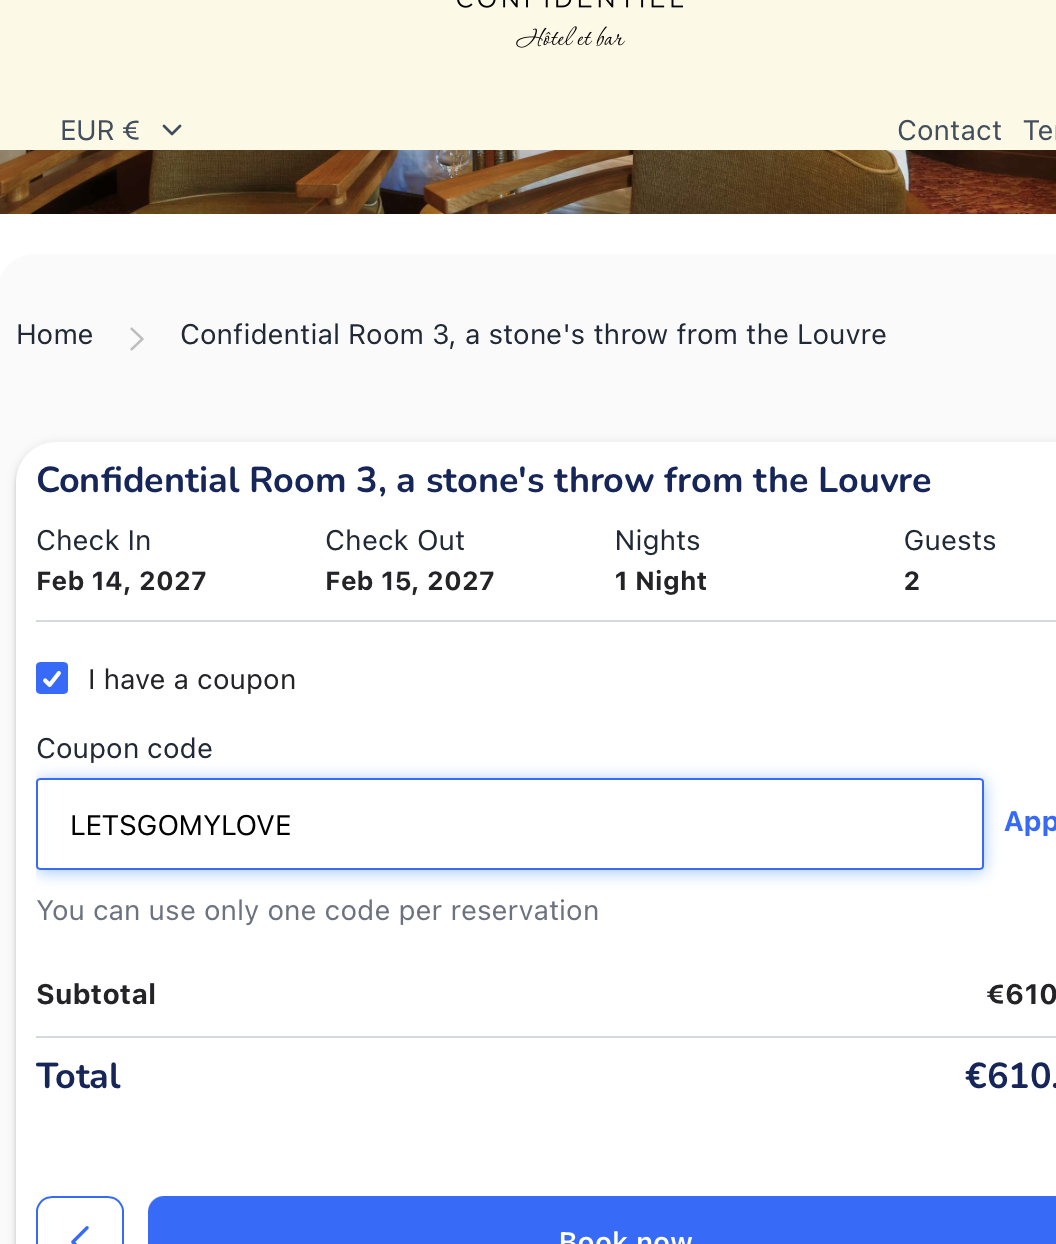The height and width of the screenshot is (1244, 1056).
Task: Click the room title heading
Action: pyautogui.click(x=484, y=480)
